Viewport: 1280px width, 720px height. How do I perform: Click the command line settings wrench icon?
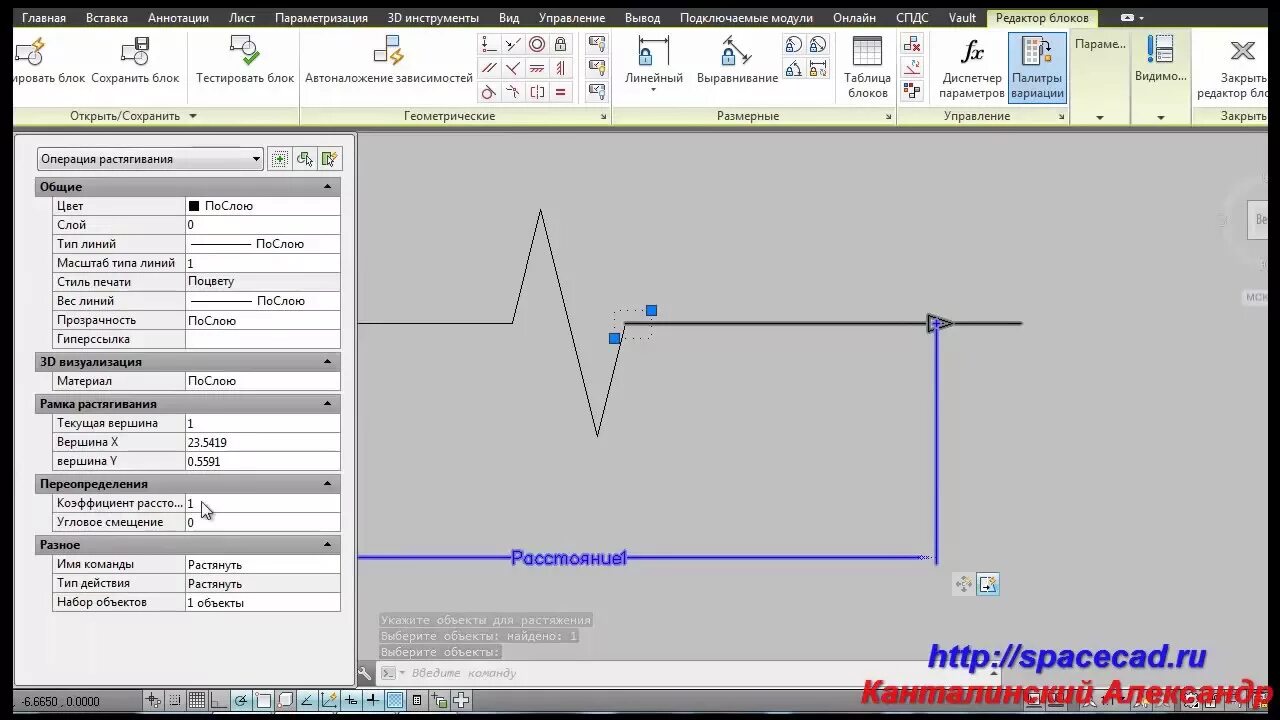(365, 674)
